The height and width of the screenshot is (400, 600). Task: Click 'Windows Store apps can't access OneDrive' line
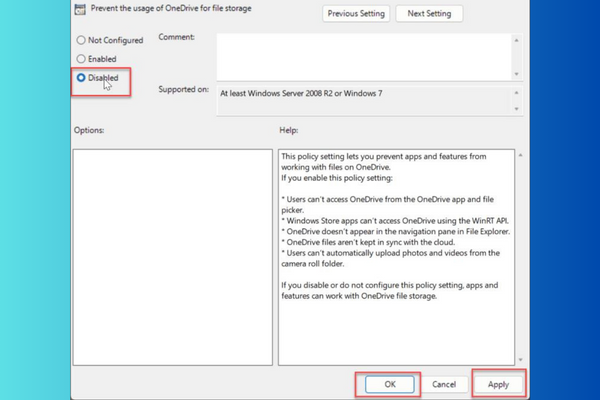coord(395,220)
